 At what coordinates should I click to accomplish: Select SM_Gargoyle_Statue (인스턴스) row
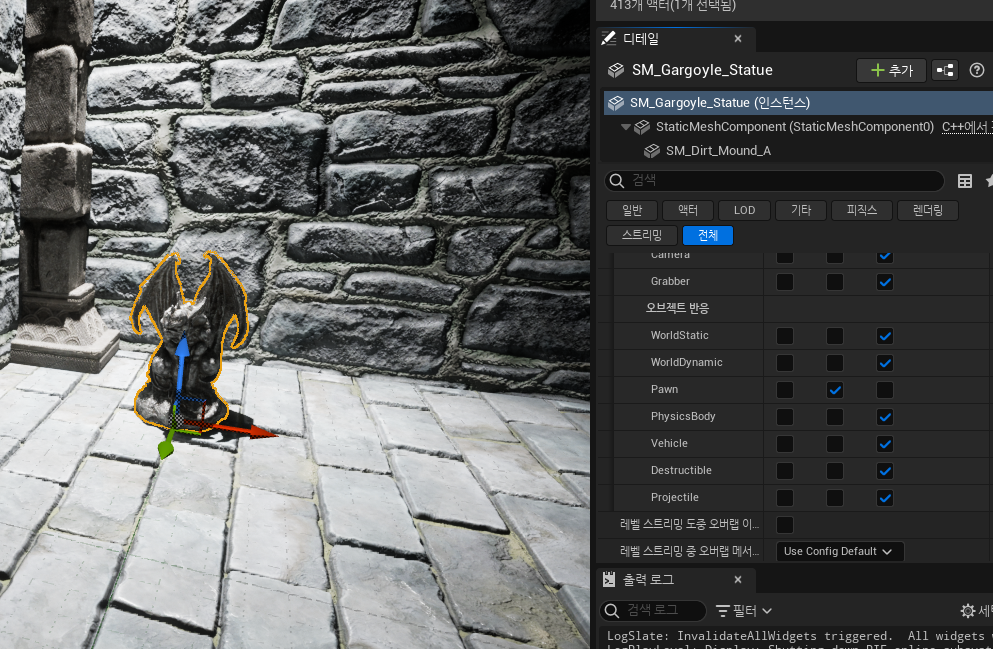798,103
